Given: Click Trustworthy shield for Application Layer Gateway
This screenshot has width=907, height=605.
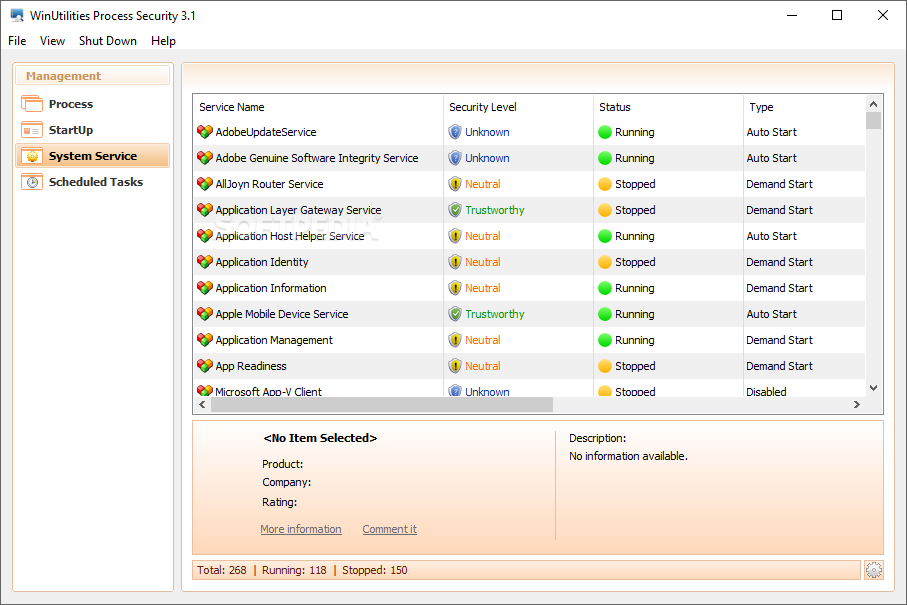Looking at the screenshot, I should point(455,210).
